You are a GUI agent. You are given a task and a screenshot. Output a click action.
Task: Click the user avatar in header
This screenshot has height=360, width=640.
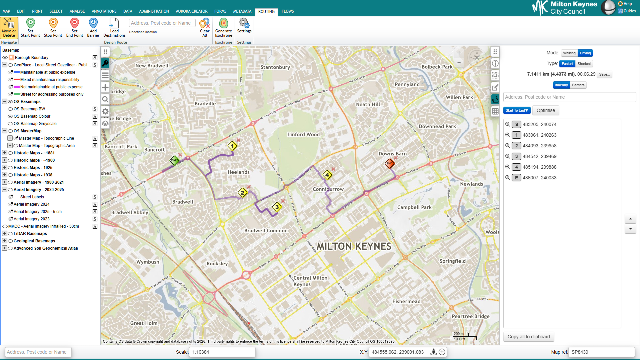pos(608,7)
